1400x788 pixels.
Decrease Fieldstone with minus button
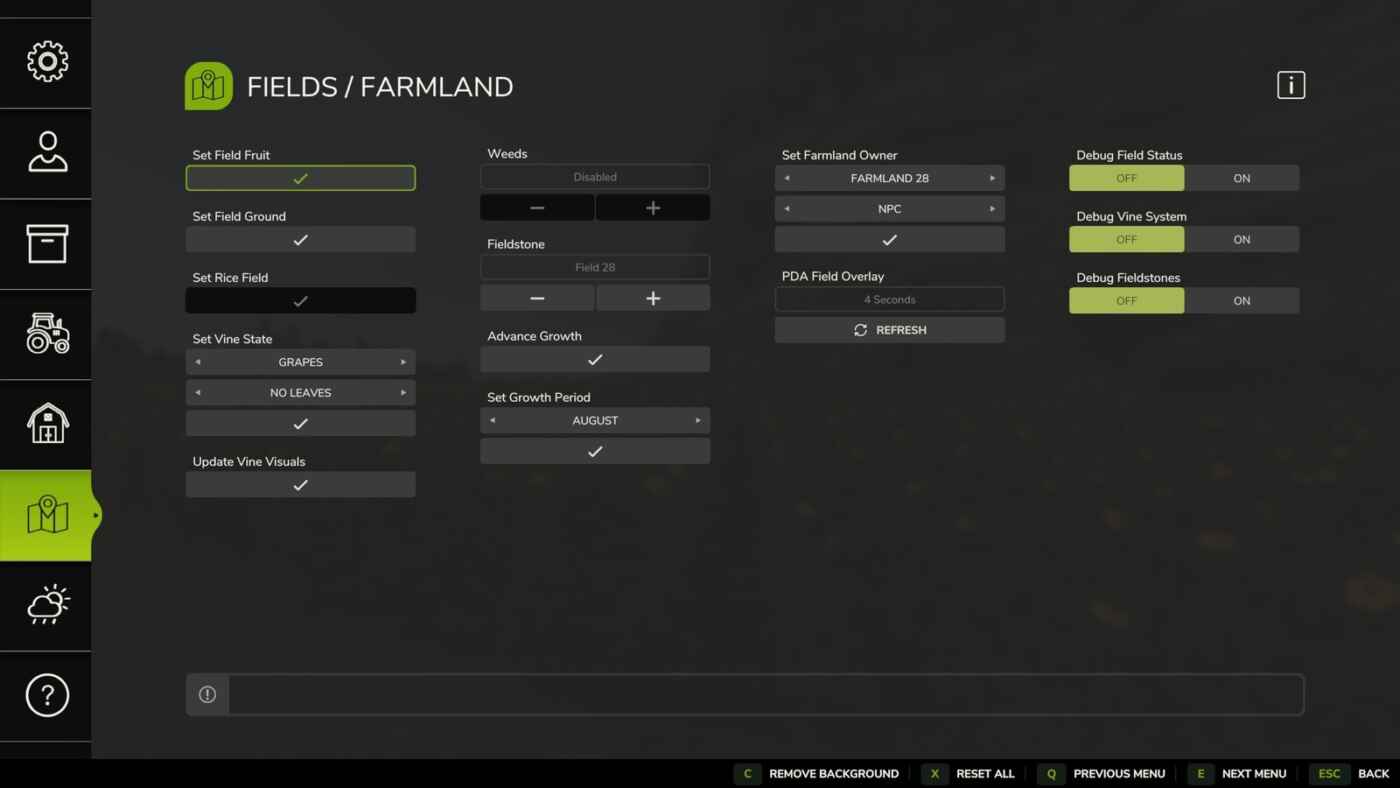pos(537,298)
